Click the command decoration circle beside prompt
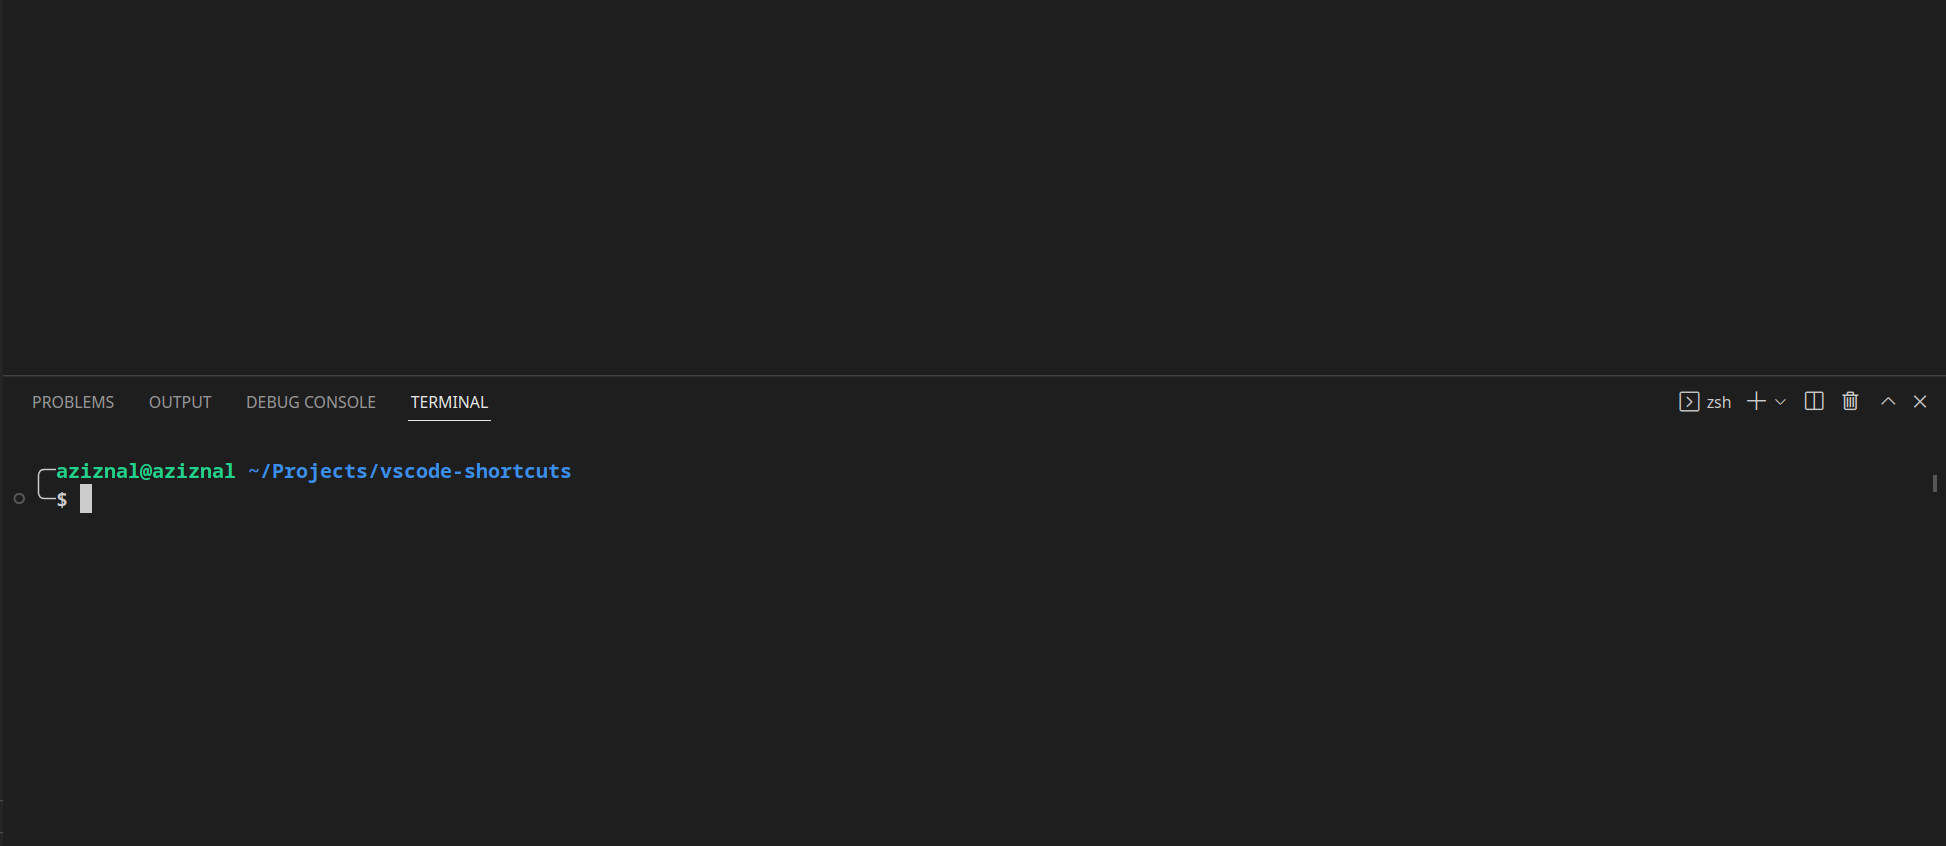Screen dimensions: 1946x846 point(19,498)
